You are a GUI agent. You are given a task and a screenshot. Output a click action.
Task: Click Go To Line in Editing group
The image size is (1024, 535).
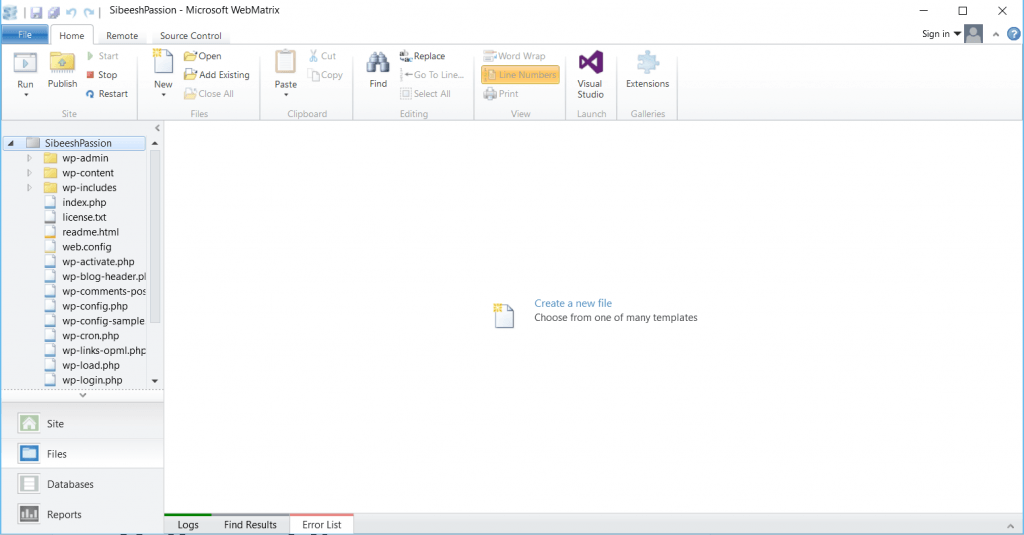432,75
